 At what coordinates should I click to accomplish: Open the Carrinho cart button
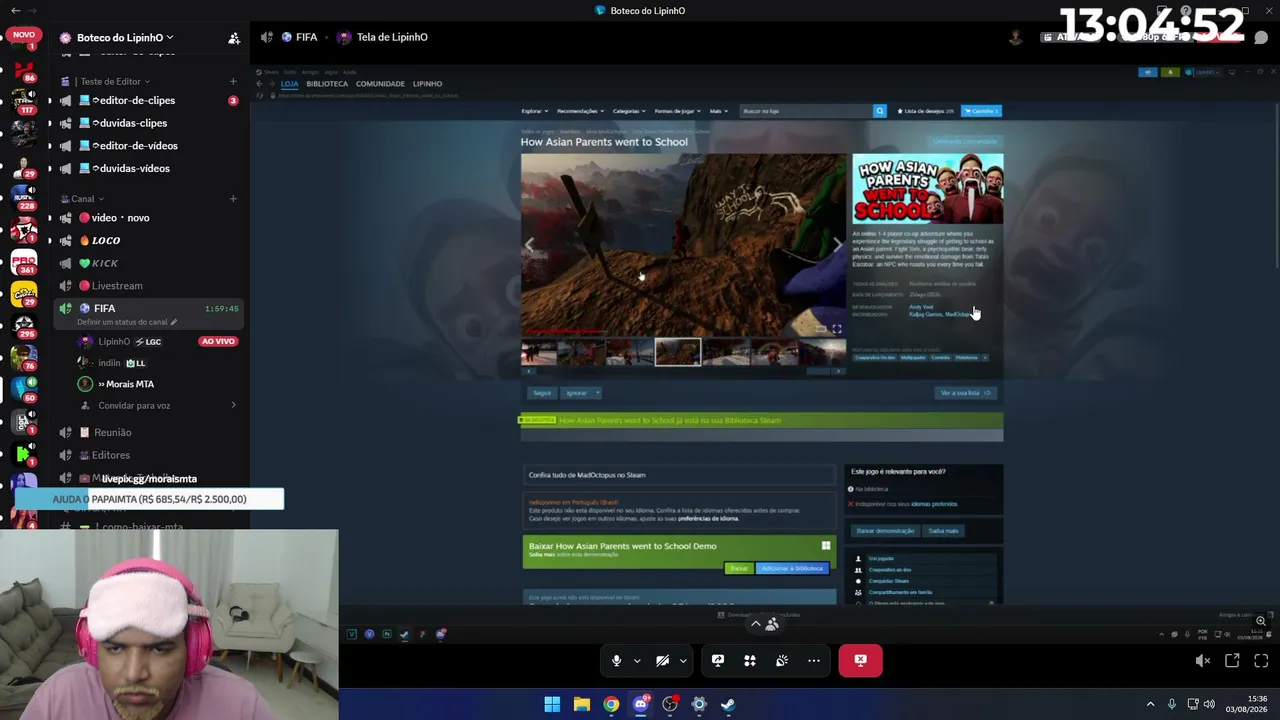981,111
